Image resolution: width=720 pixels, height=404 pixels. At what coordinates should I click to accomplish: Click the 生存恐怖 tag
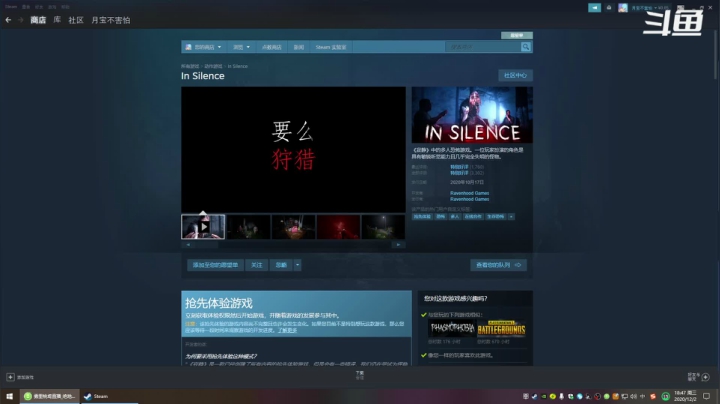[495, 217]
